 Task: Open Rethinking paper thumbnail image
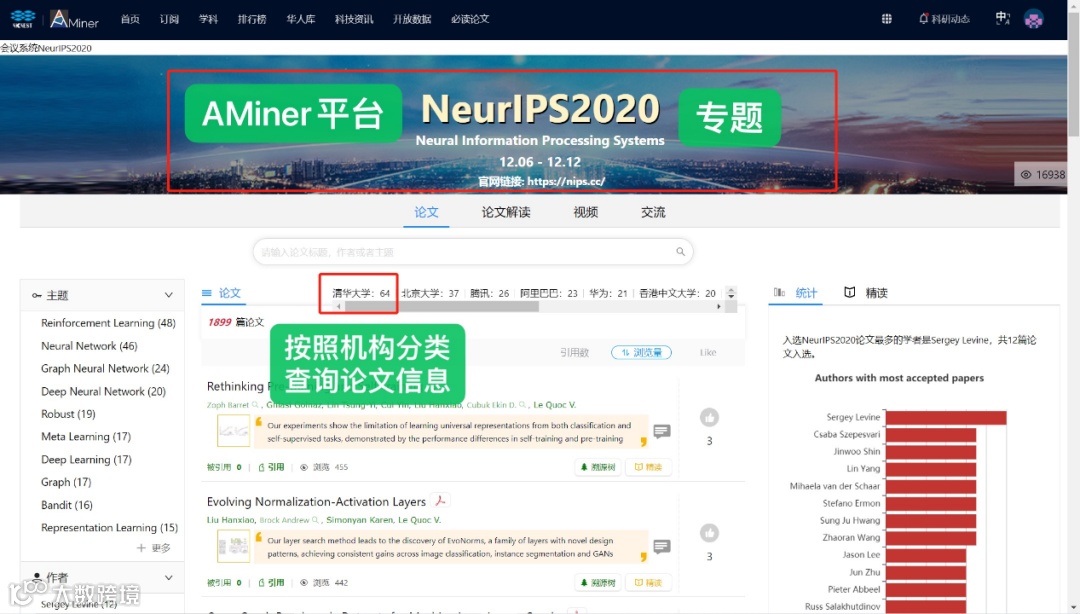233,431
